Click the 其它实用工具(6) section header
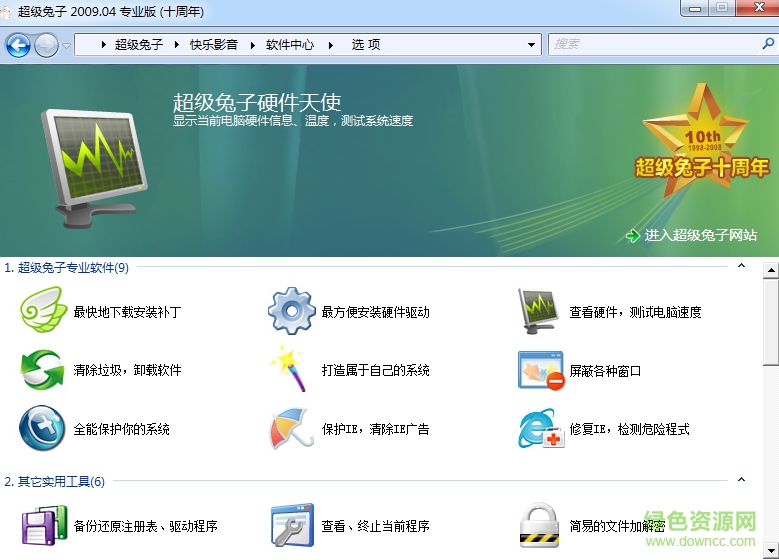 tap(55, 481)
